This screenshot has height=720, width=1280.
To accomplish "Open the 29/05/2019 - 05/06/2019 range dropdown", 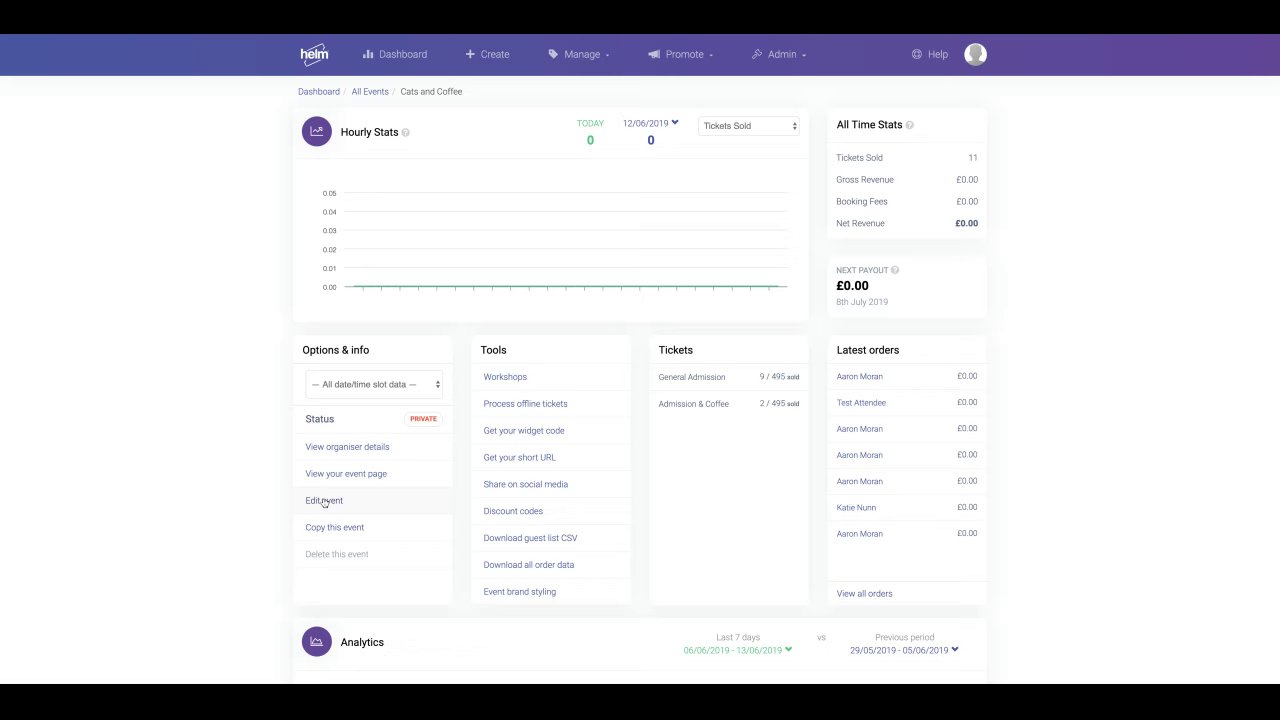I will [904, 650].
